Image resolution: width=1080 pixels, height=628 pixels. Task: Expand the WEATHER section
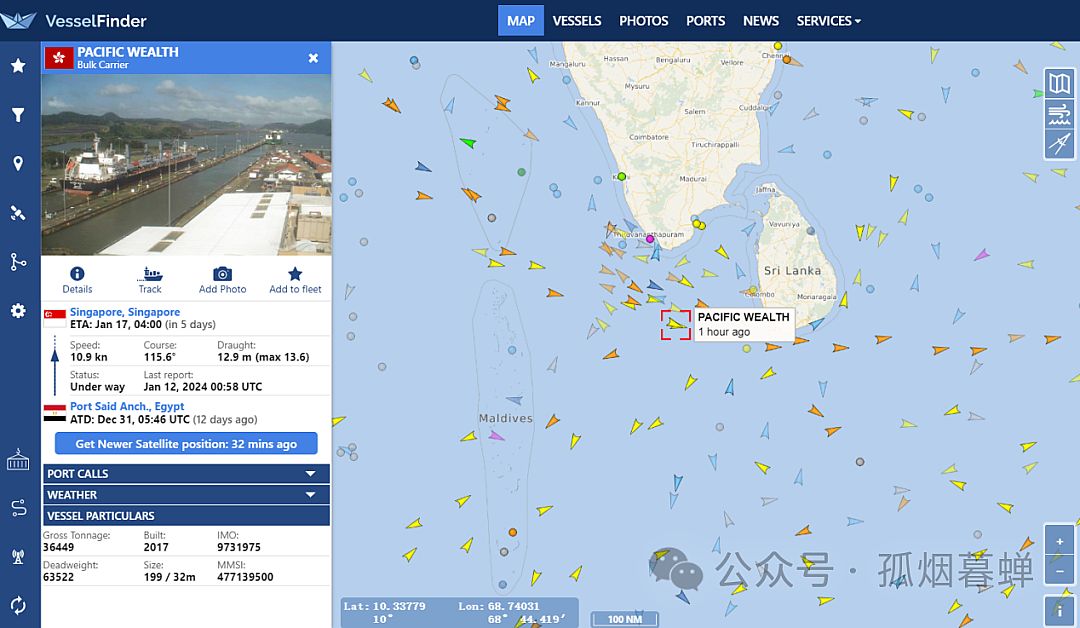coord(186,495)
